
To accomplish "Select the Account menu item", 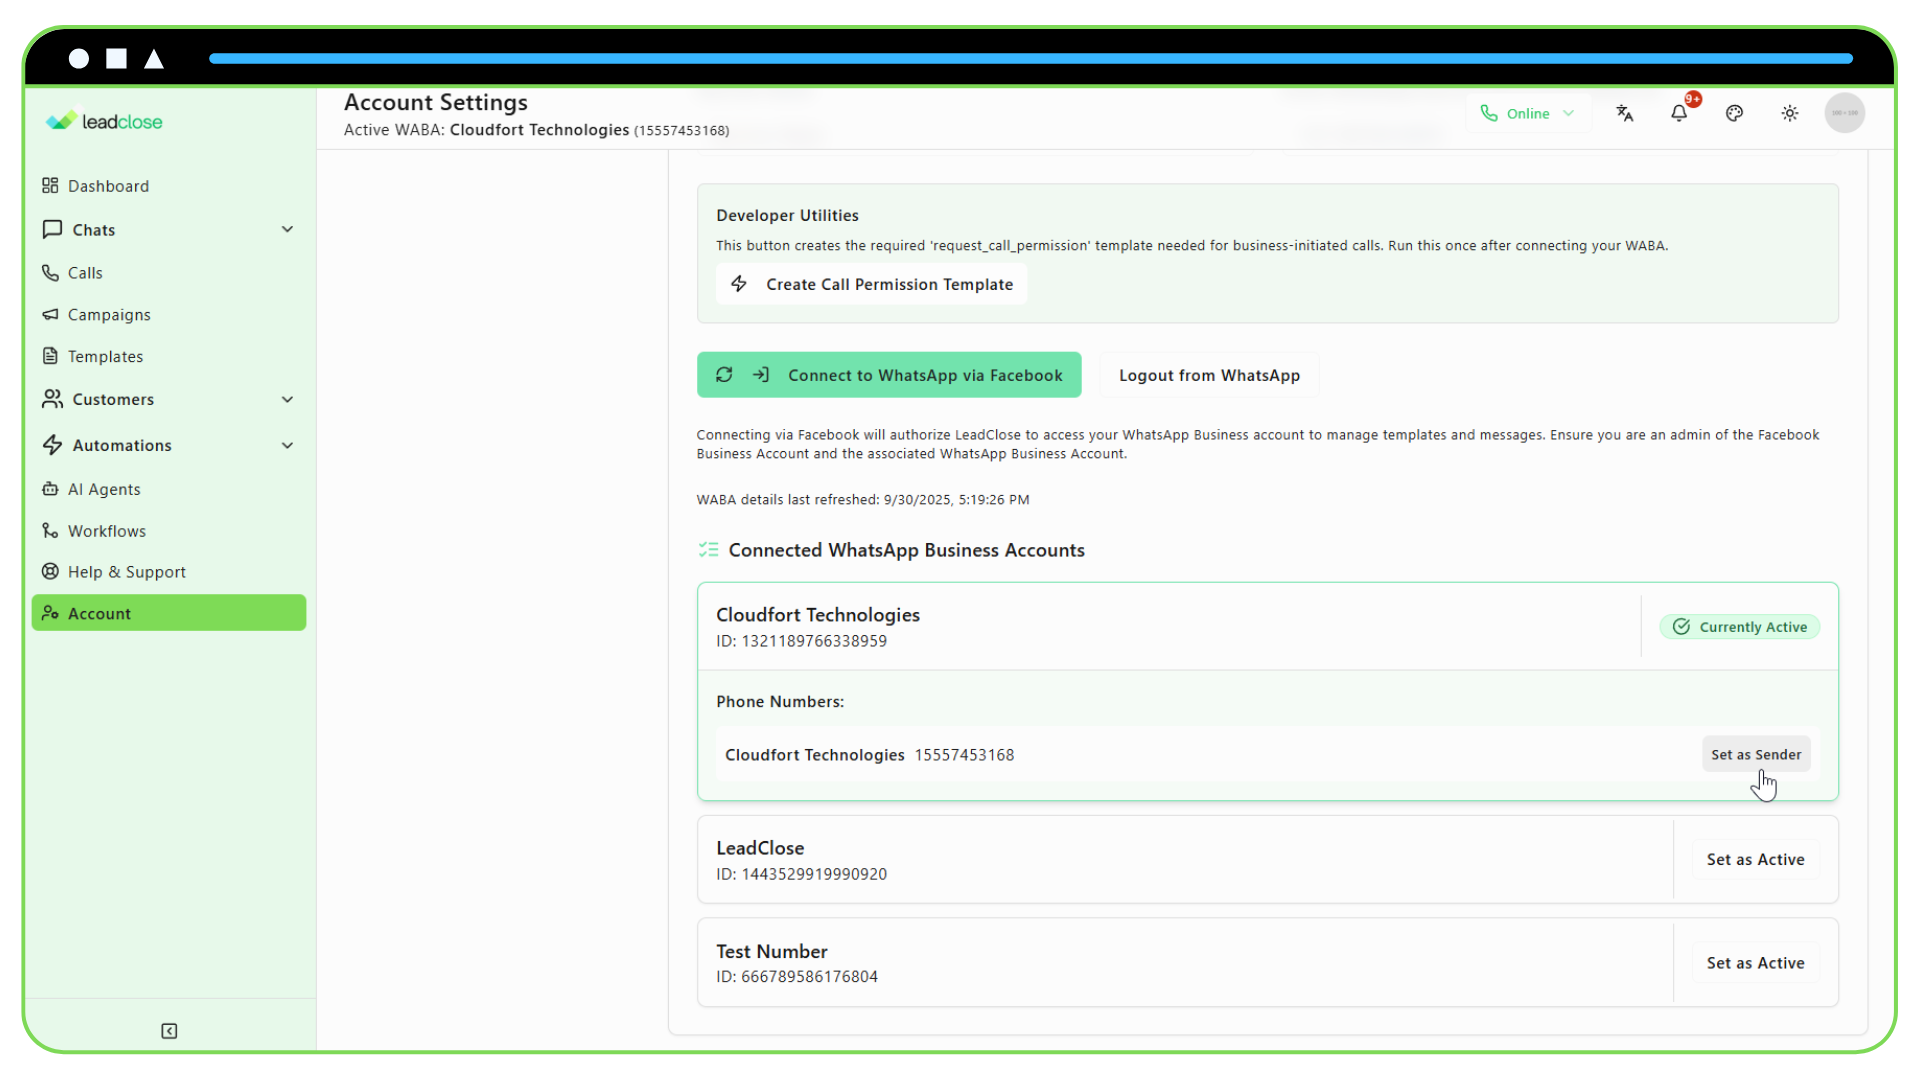I will [169, 613].
